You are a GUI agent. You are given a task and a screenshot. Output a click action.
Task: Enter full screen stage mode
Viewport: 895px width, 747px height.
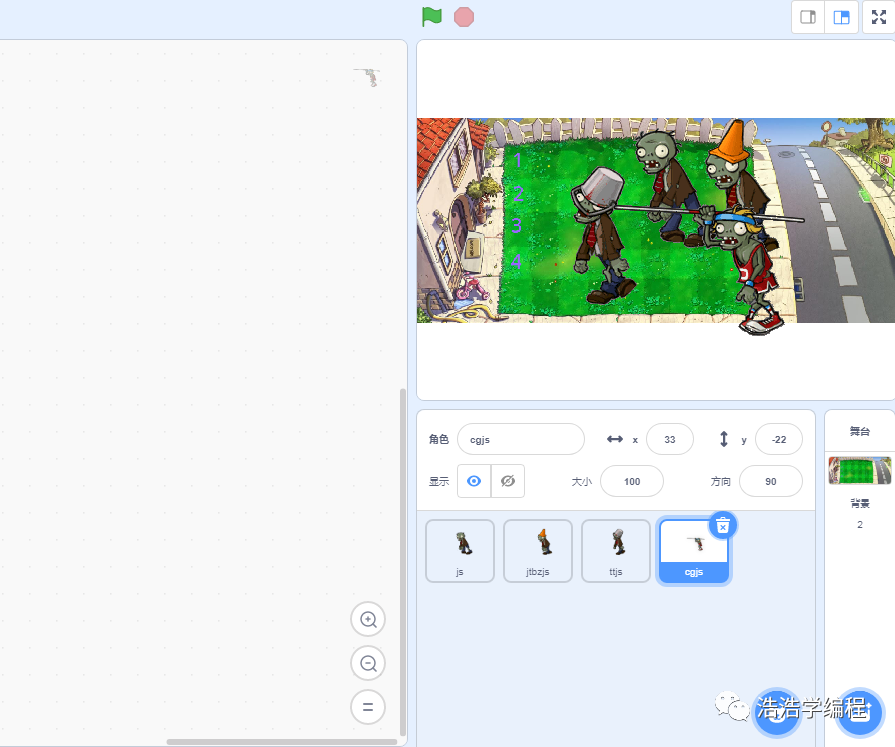pos(878,17)
